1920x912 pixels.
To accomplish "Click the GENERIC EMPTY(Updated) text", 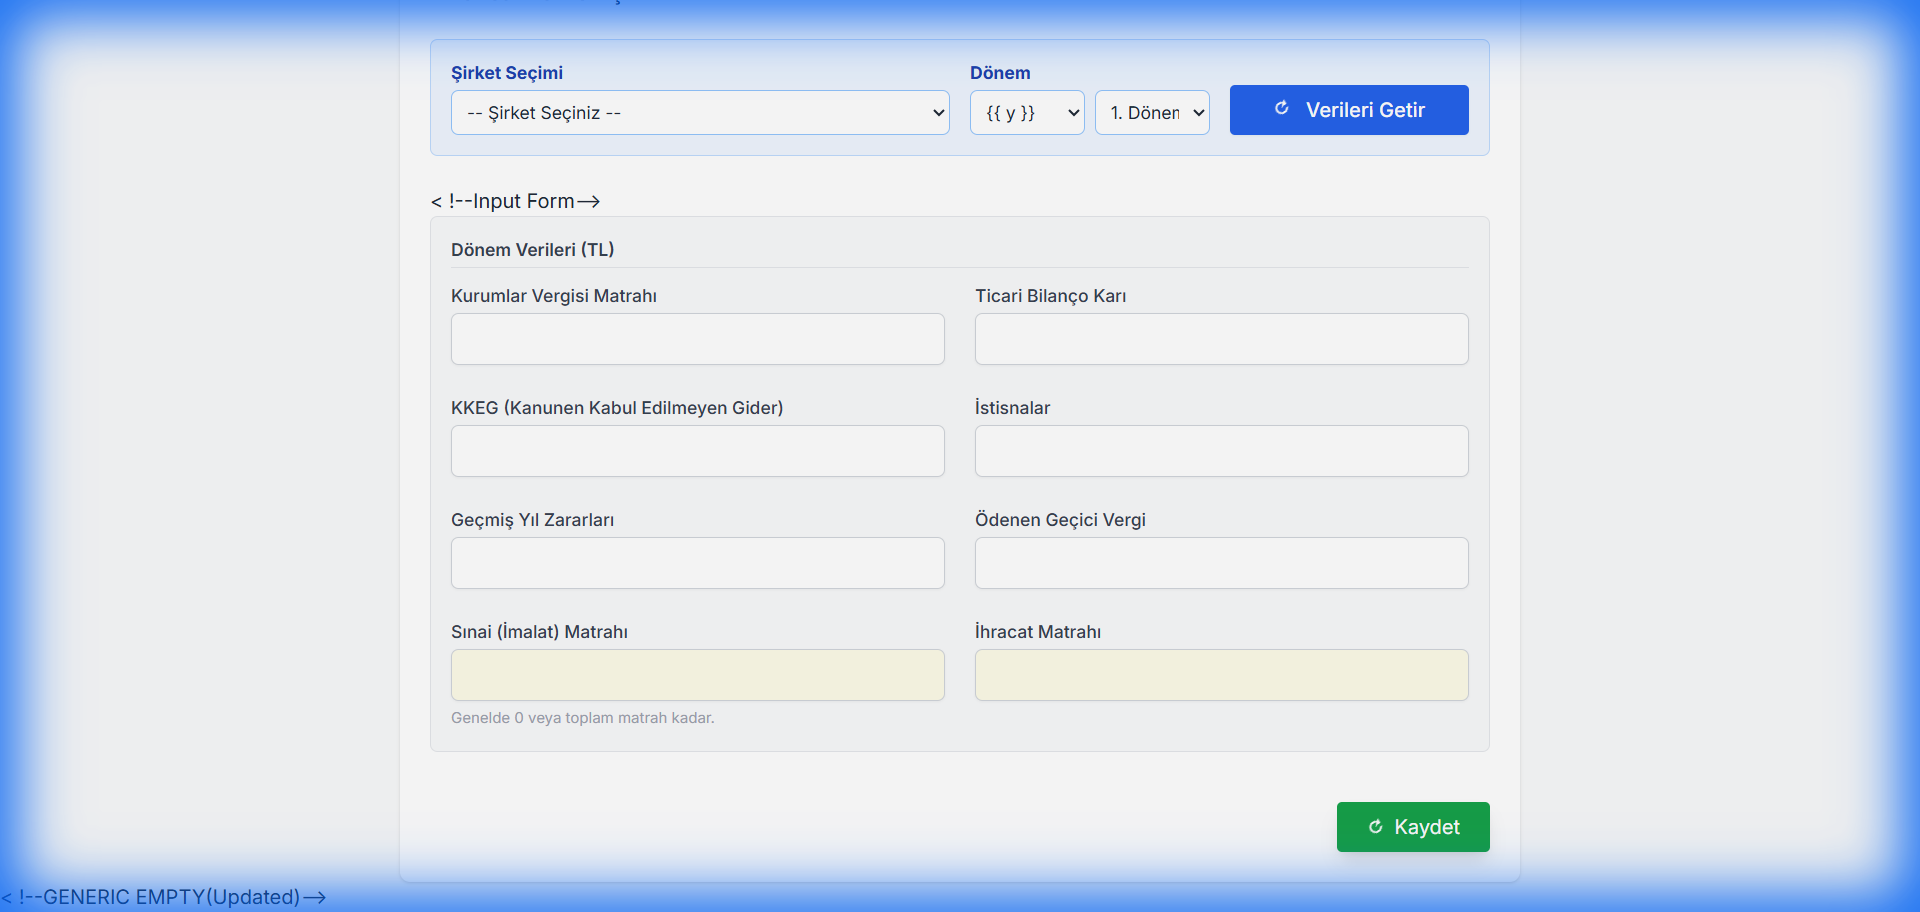I will [x=165, y=897].
